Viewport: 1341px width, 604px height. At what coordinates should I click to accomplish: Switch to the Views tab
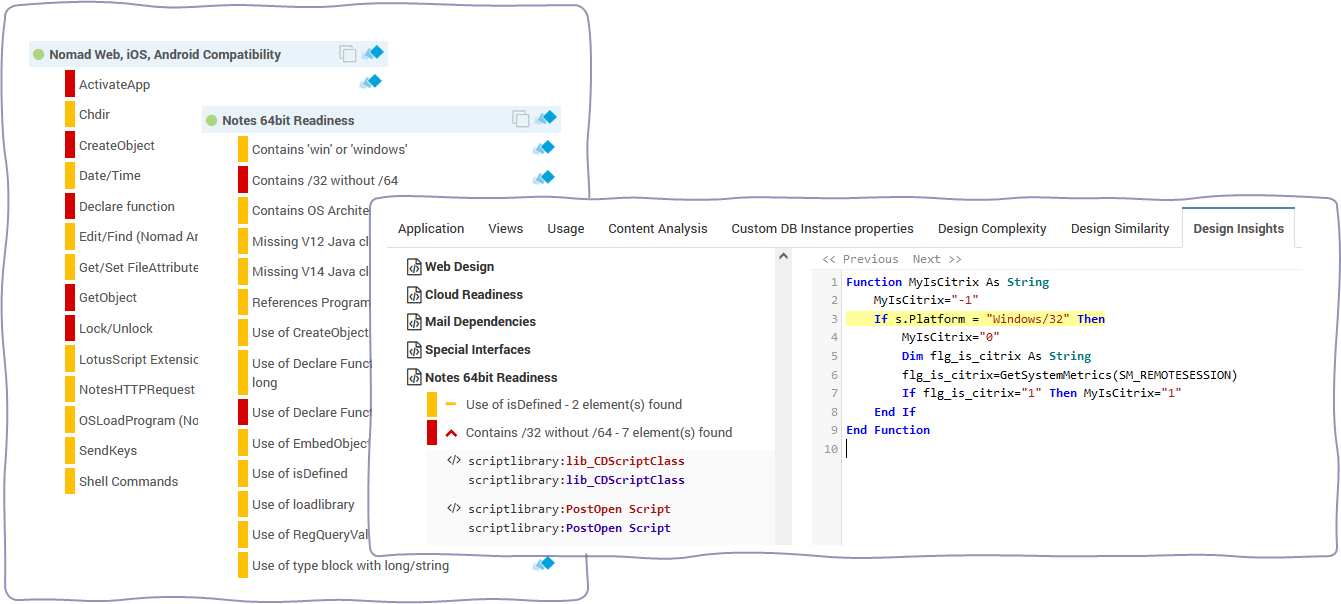tap(506, 229)
